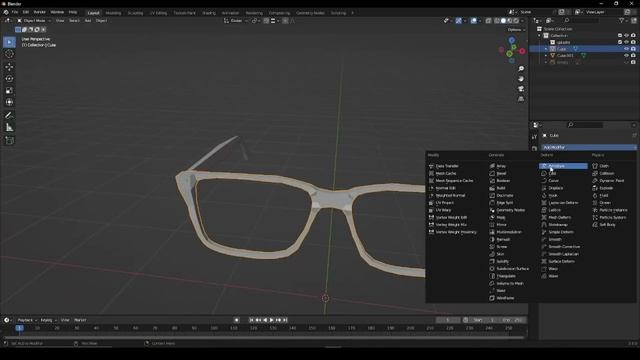Expand the Cube.001 tree item
Screen dimensions: 640x360
[x=546, y=56]
